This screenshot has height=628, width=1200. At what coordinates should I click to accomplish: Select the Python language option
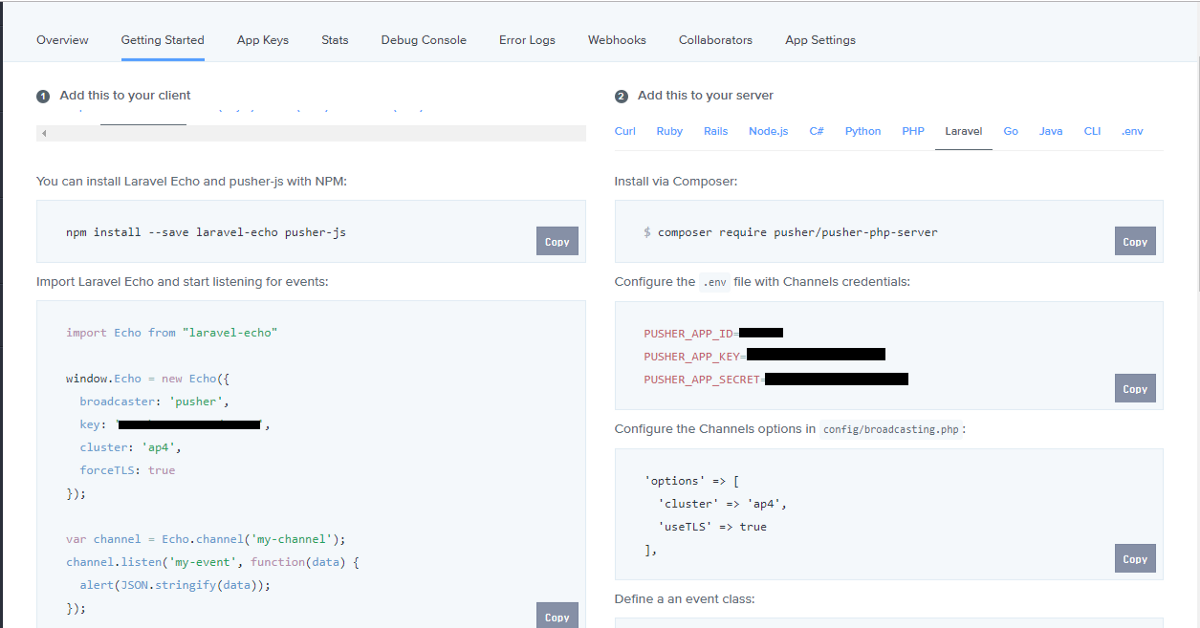(862, 131)
